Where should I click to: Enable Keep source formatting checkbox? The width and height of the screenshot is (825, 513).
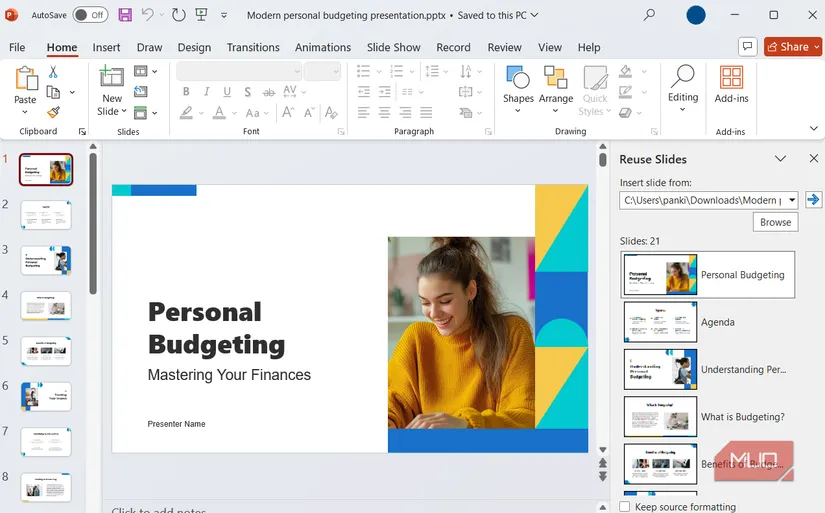click(x=625, y=507)
